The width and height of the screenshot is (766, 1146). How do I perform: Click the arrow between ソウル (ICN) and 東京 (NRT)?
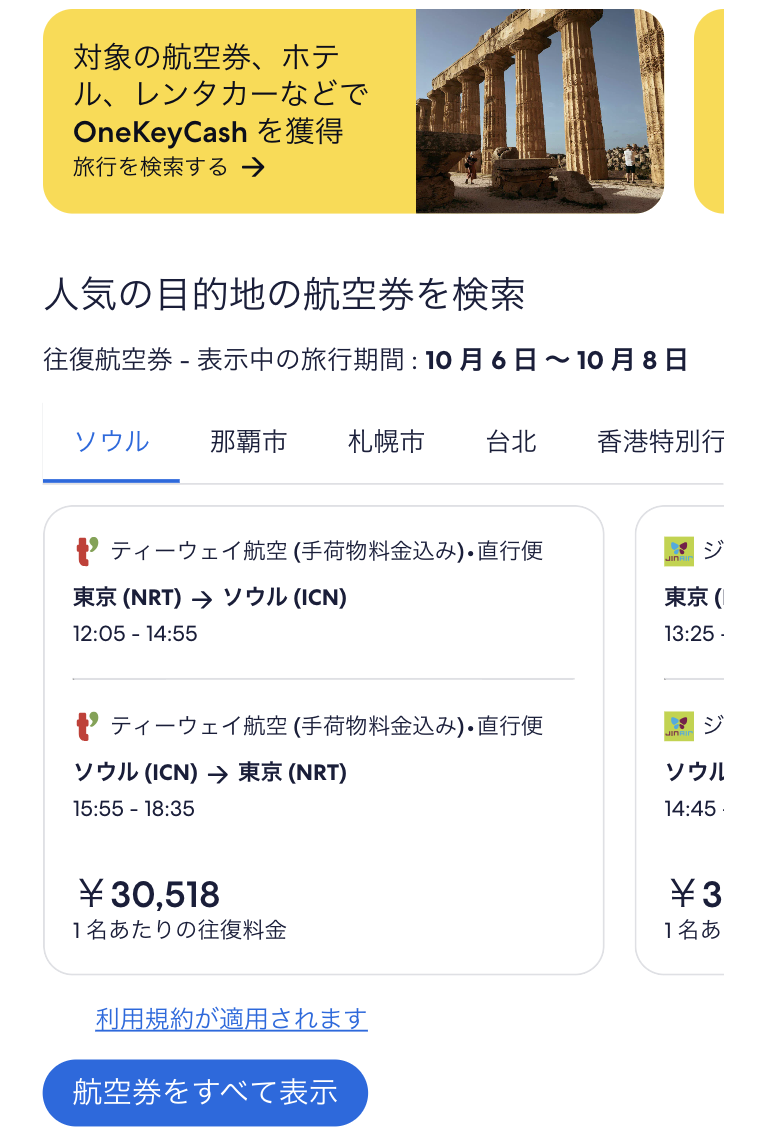click(x=217, y=773)
